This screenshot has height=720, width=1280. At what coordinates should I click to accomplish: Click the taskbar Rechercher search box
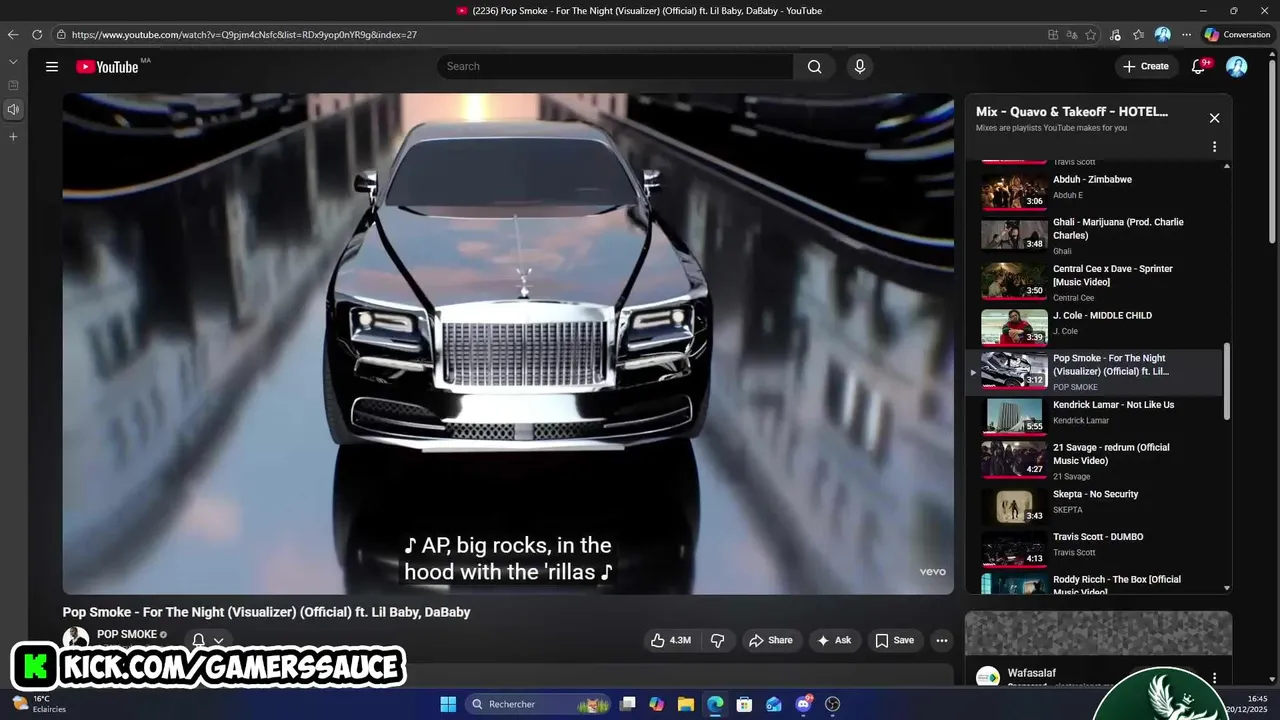point(538,704)
